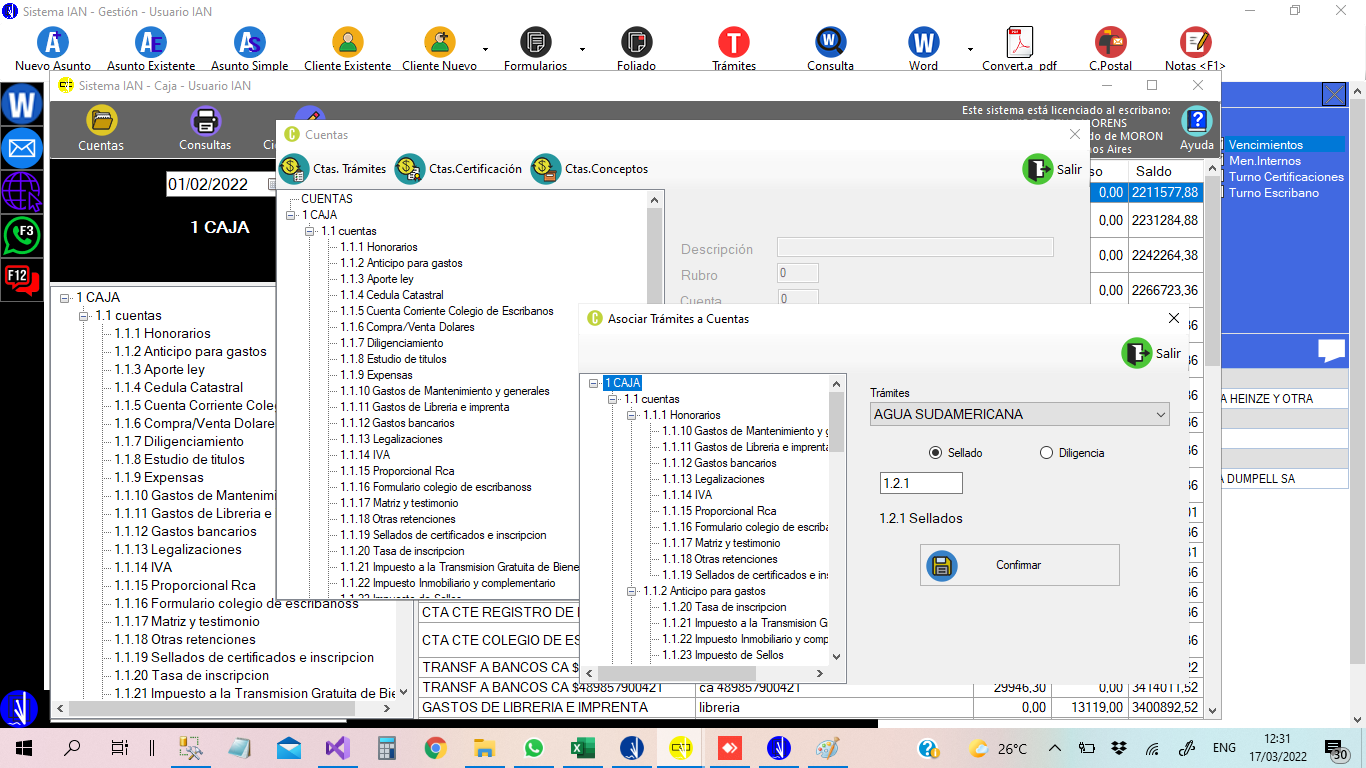Click the WhatsApp F3 sidebar icon
The height and width of the screenshot is (768, 1366).
click(21, 235)
